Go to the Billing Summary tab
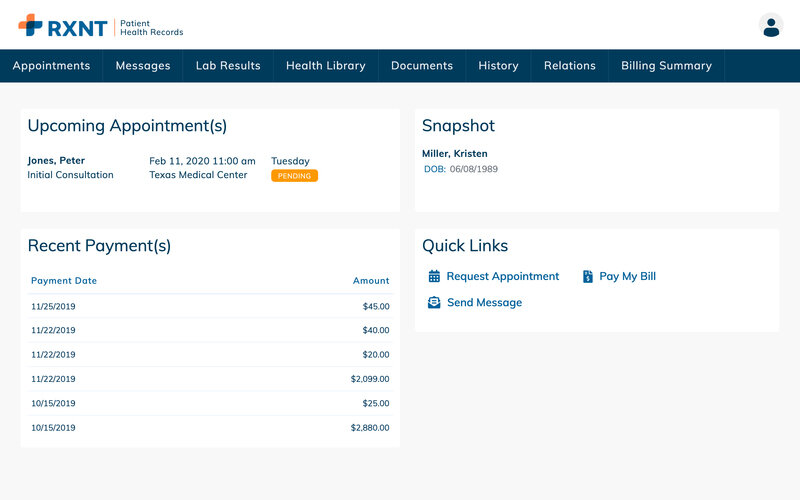Screen dimensions: 800x500 click(666, 66)
